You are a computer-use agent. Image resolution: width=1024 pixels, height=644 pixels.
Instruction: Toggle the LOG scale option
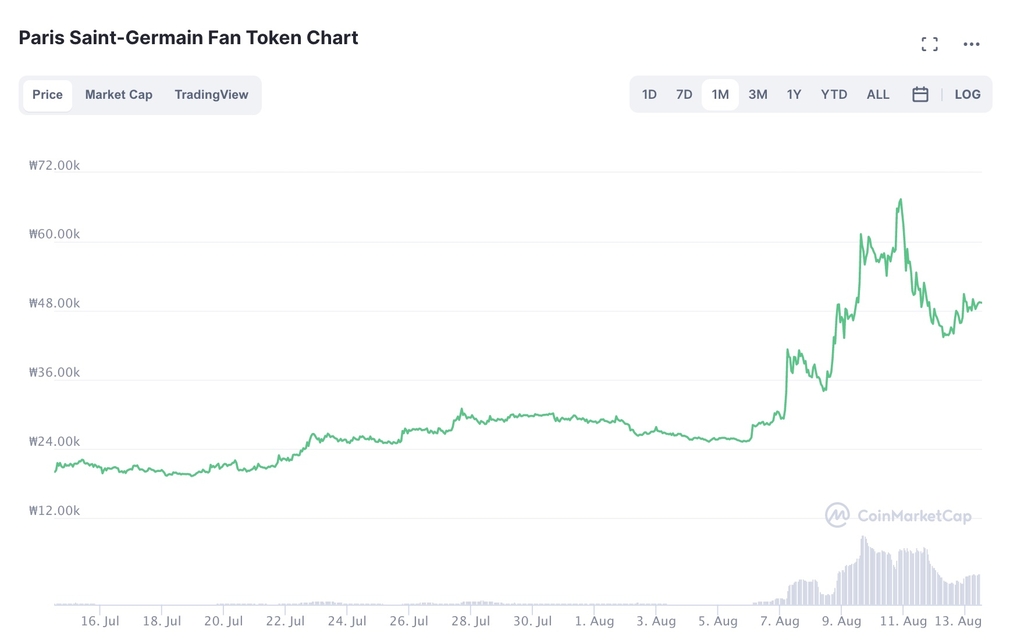point(967,95)
